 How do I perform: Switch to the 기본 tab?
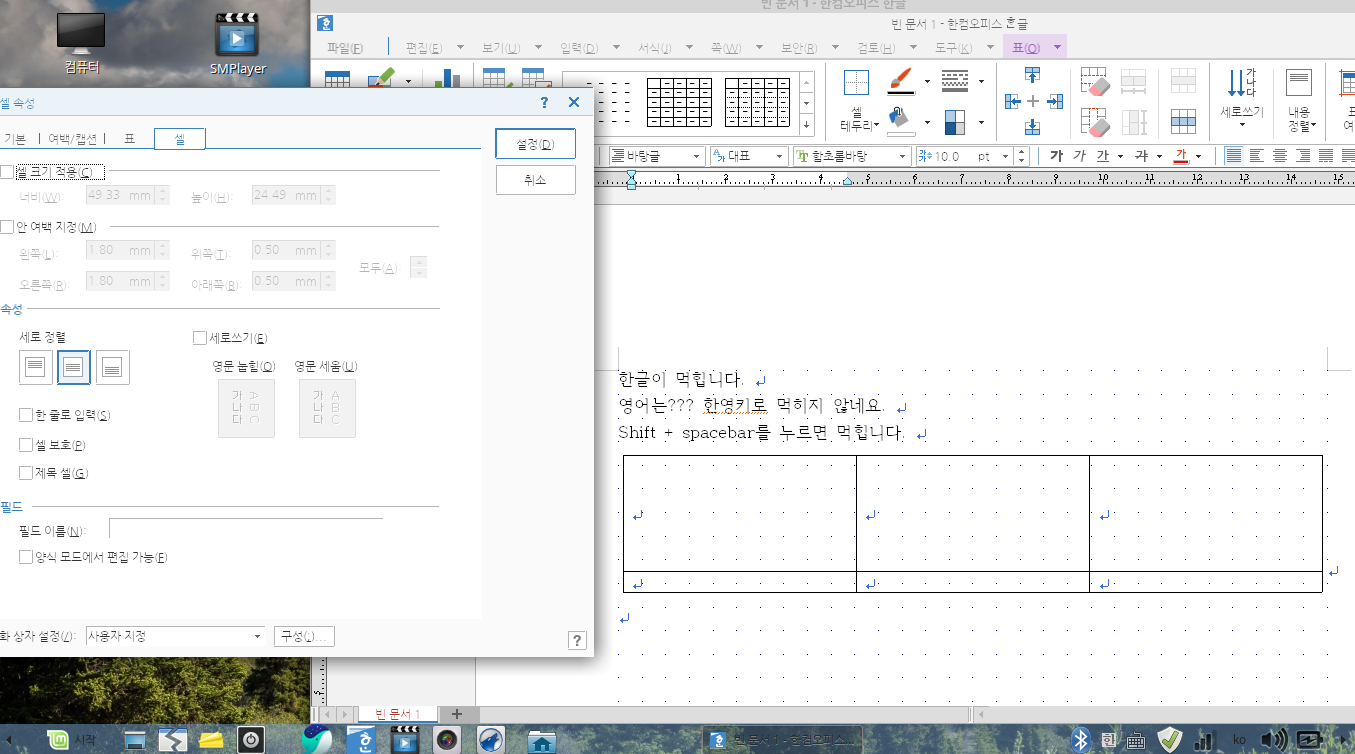pyautogui.click(x=15, y=139)
